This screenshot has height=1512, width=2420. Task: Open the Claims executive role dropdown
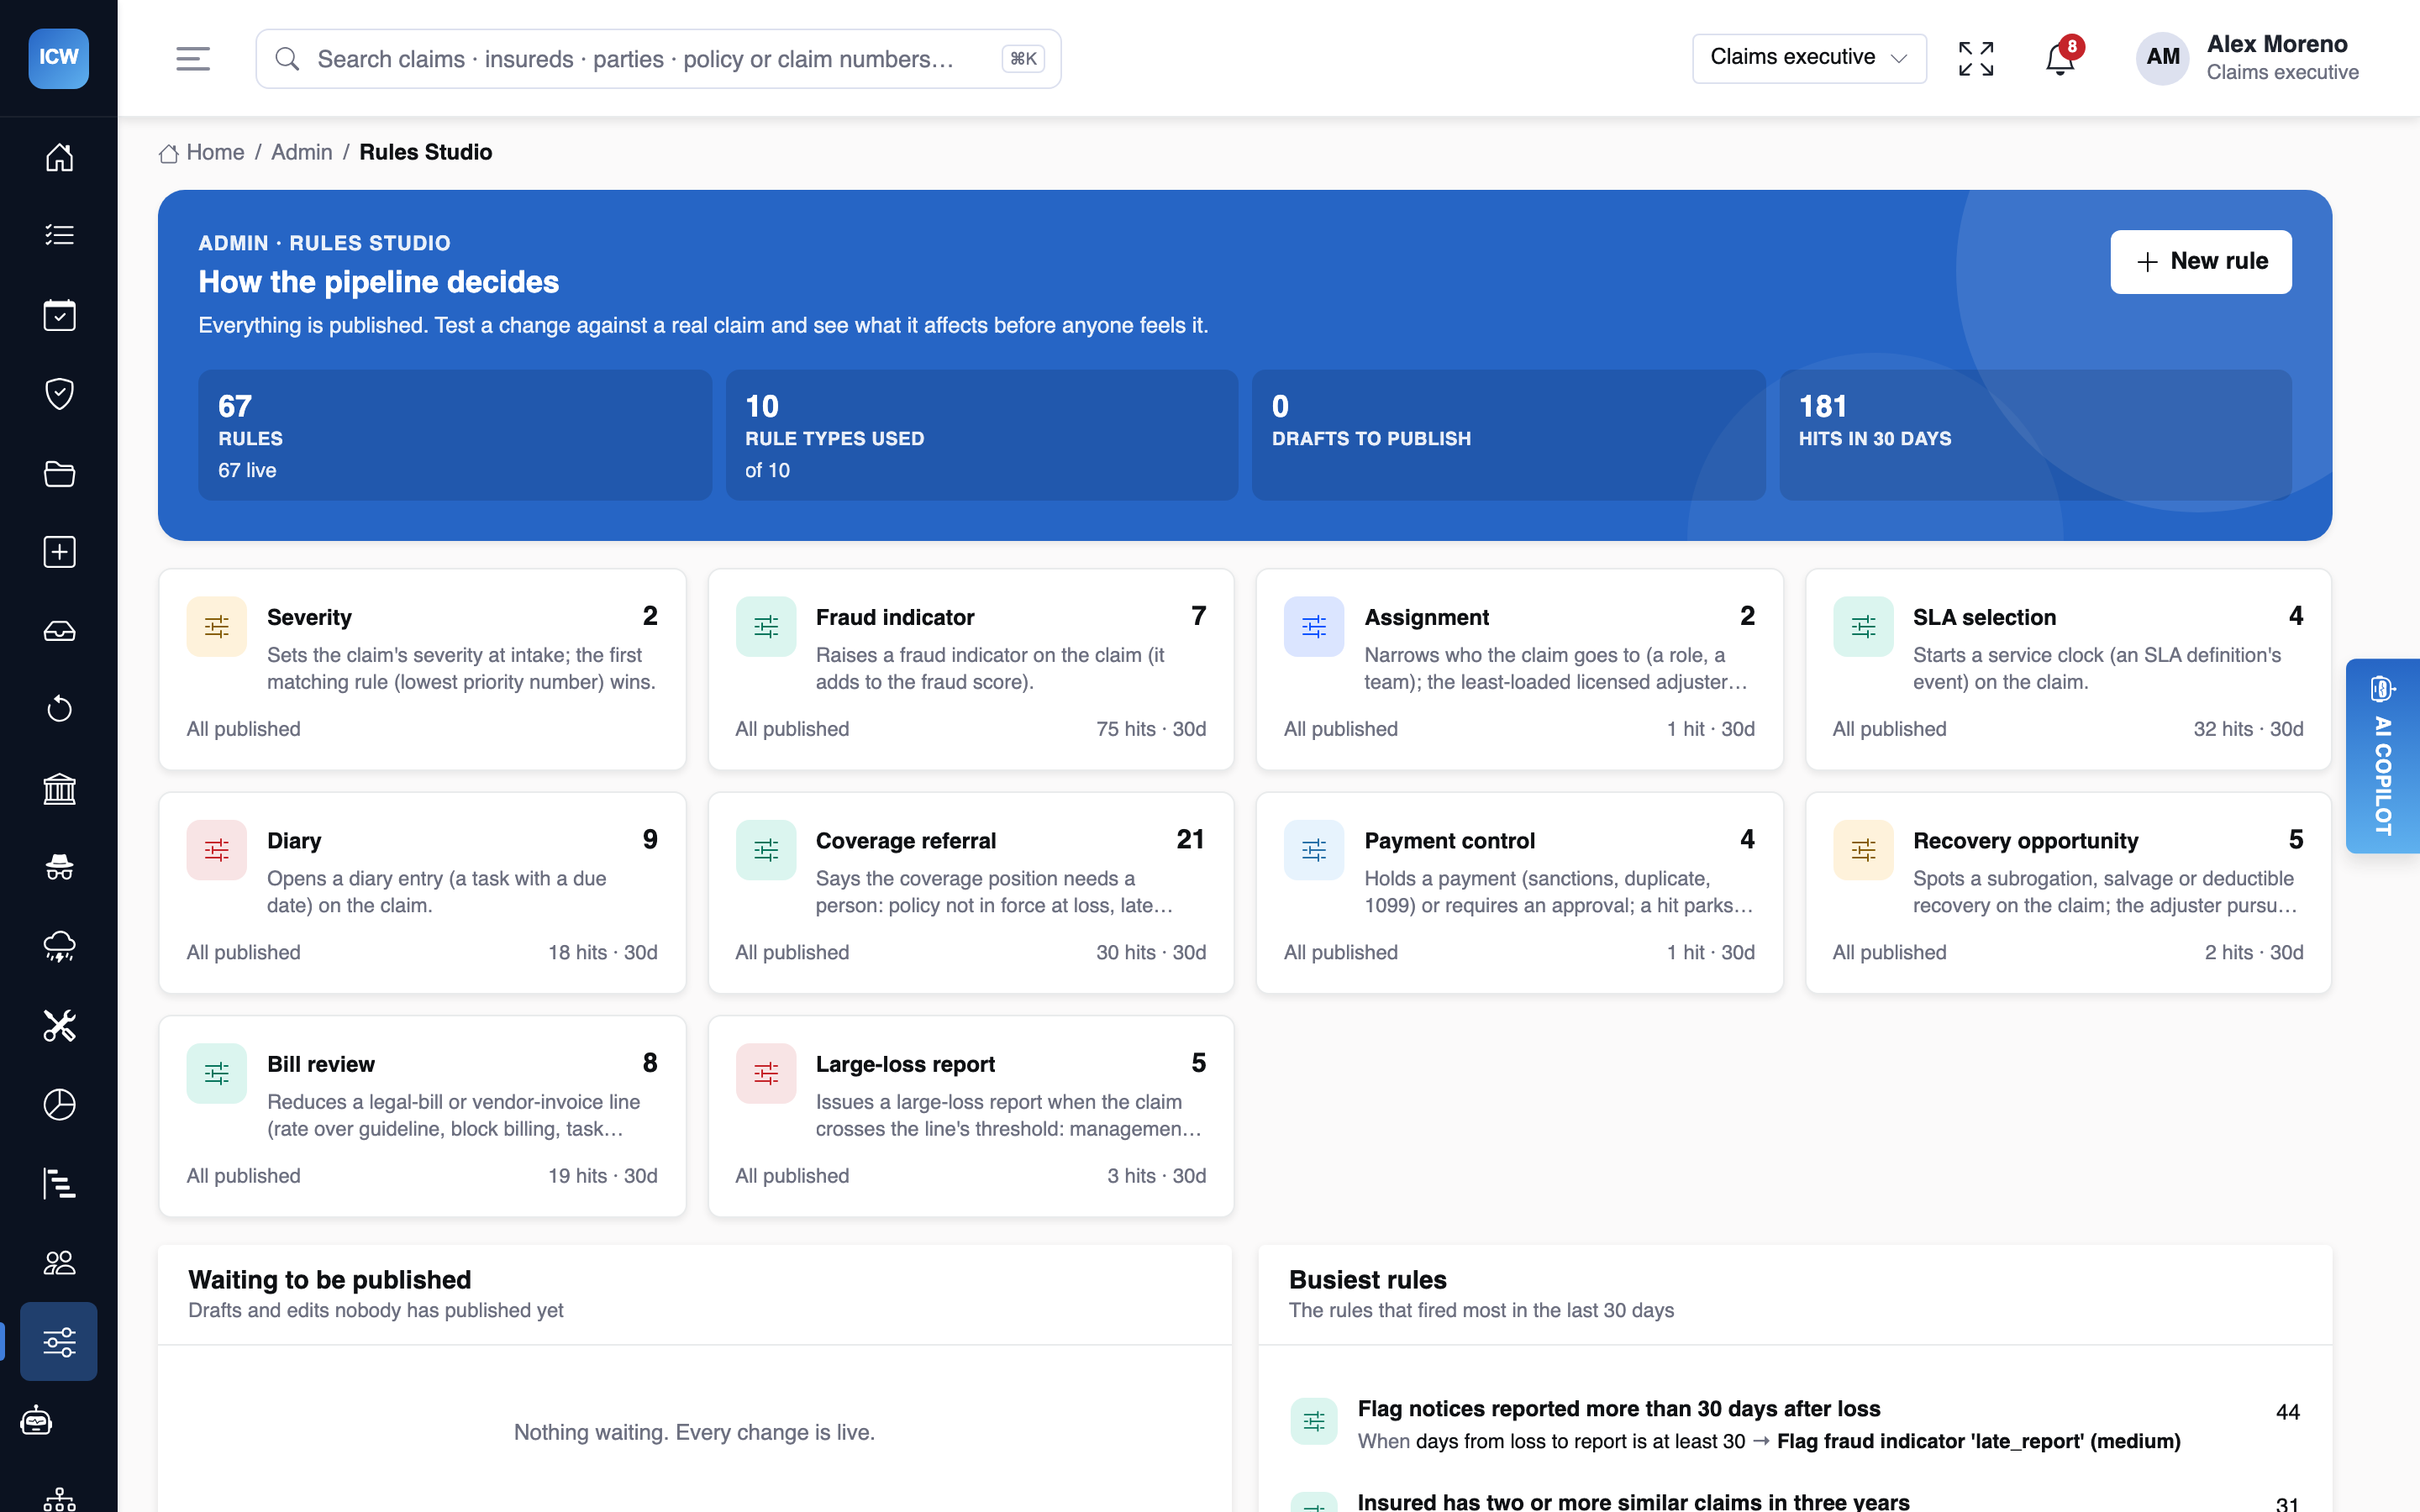1809,58
